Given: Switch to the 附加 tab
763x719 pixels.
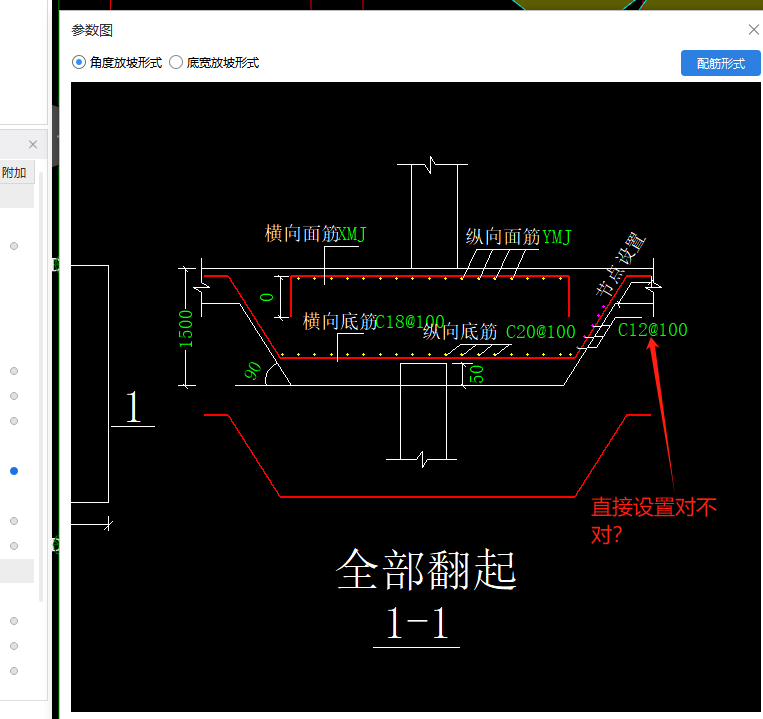Looking at the screenshot, I should coord(14,173).
